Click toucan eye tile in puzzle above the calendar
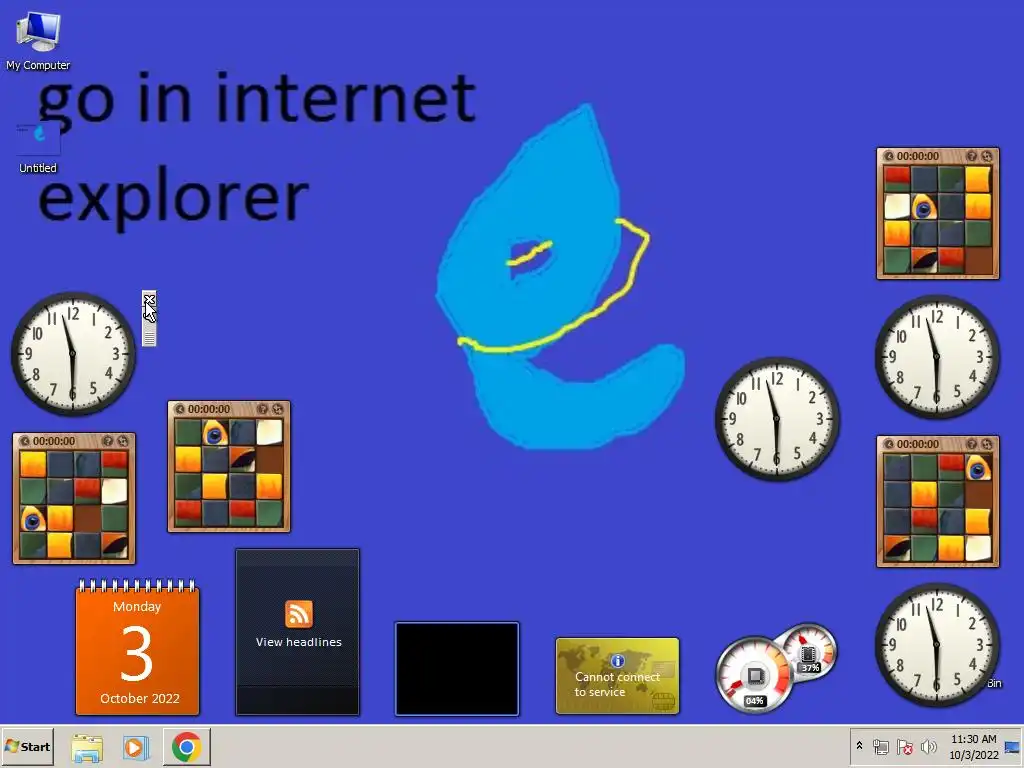Screen dimensions: 1024x768 pos(33,519)
